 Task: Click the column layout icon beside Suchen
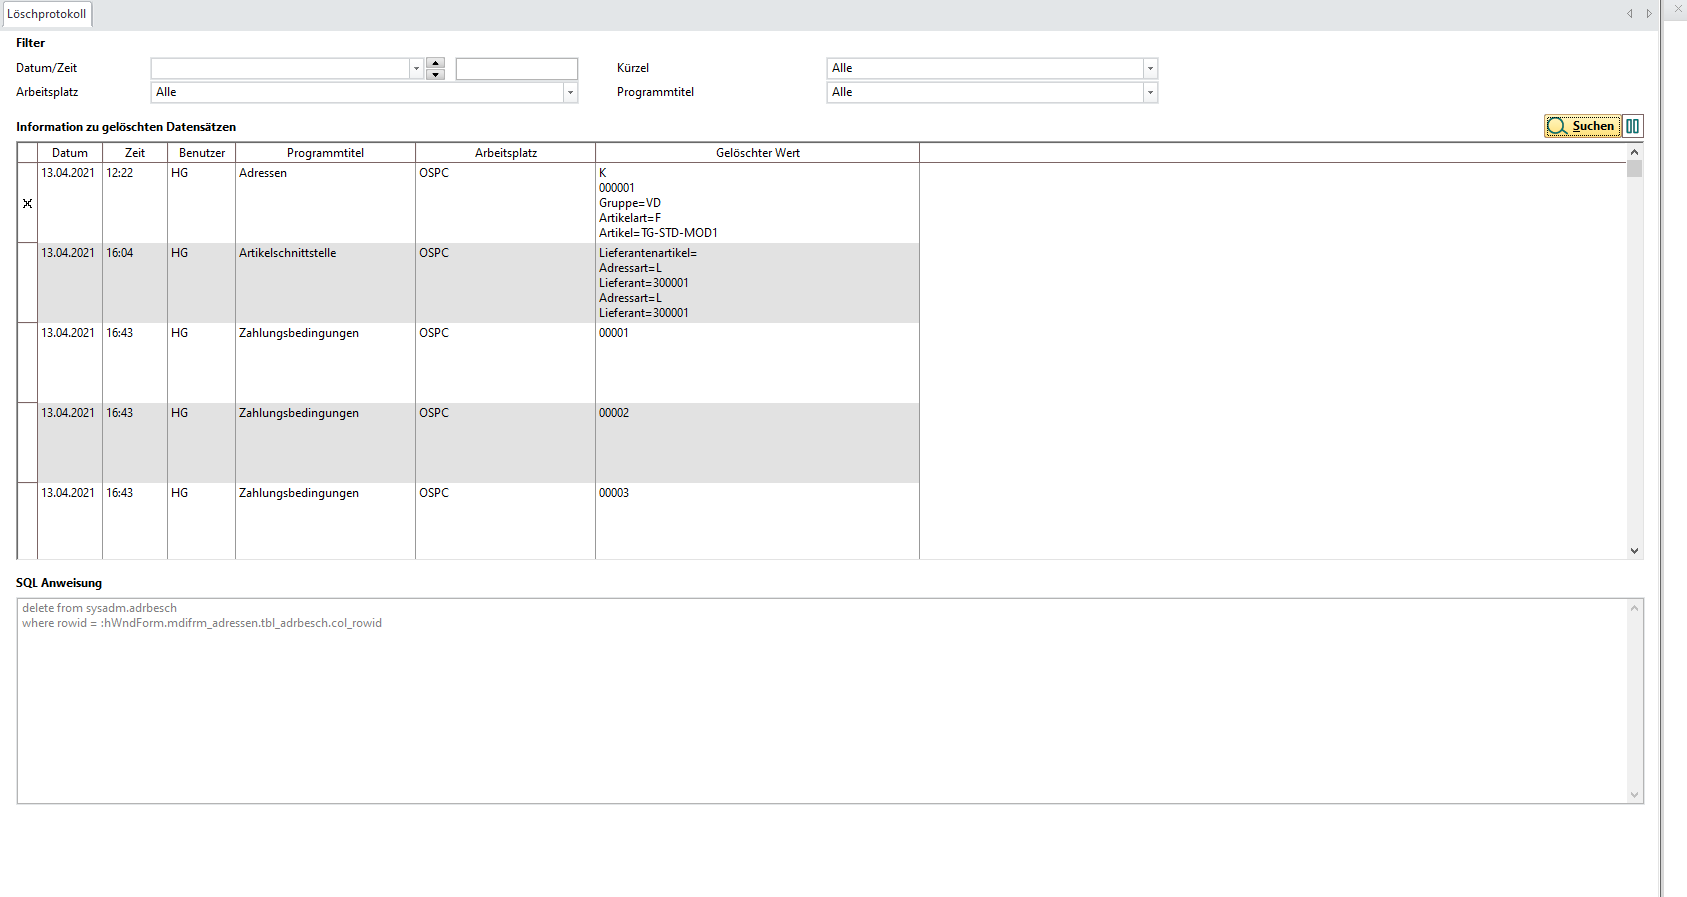(x=1632, y=126)
